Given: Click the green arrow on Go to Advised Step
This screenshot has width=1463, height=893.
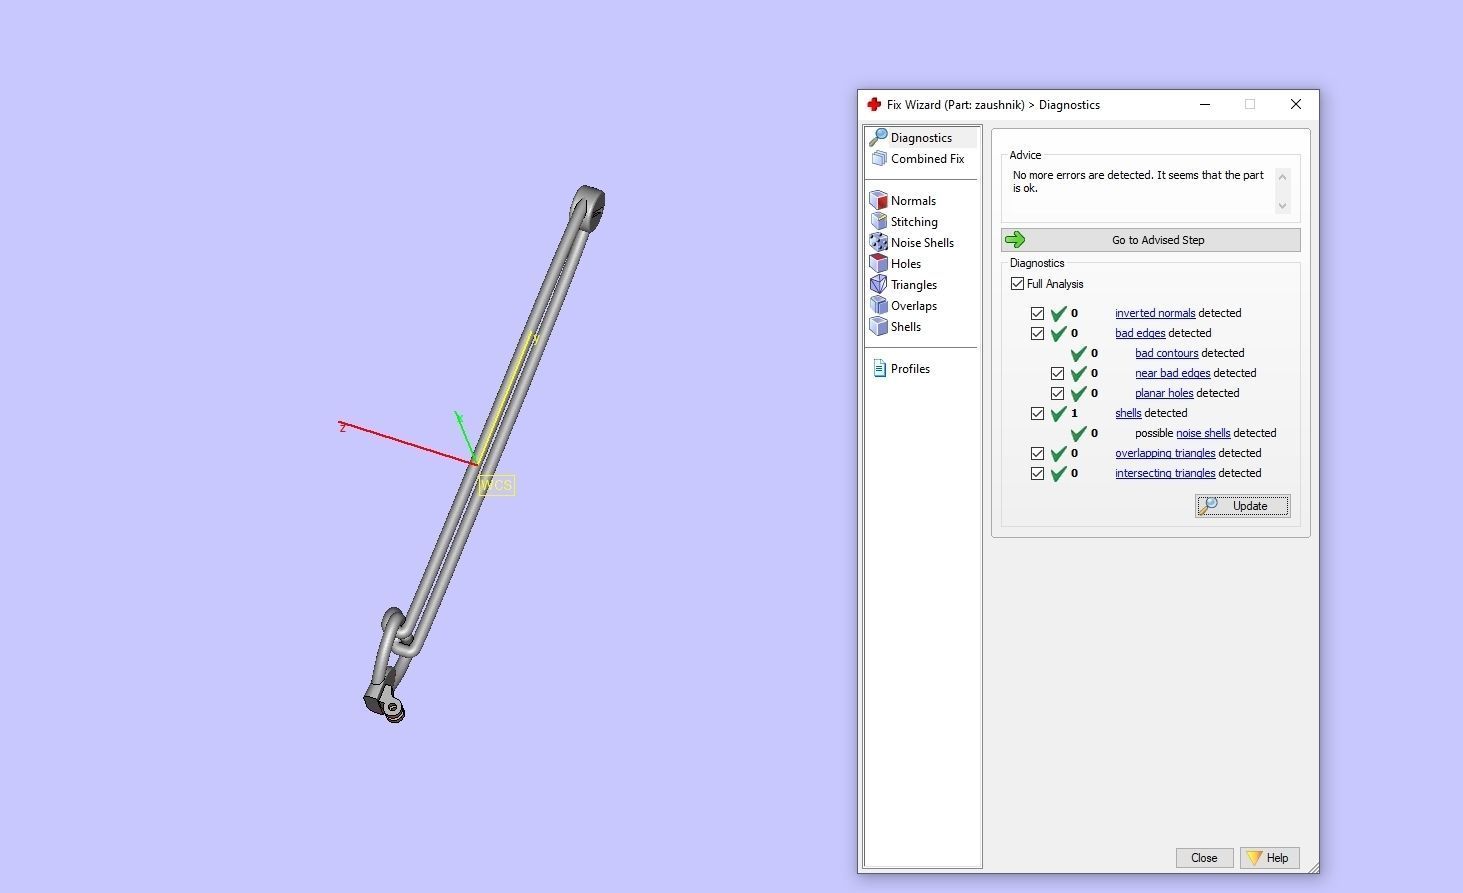Looking at the screenshot, I should click(x=1015, y=239).
